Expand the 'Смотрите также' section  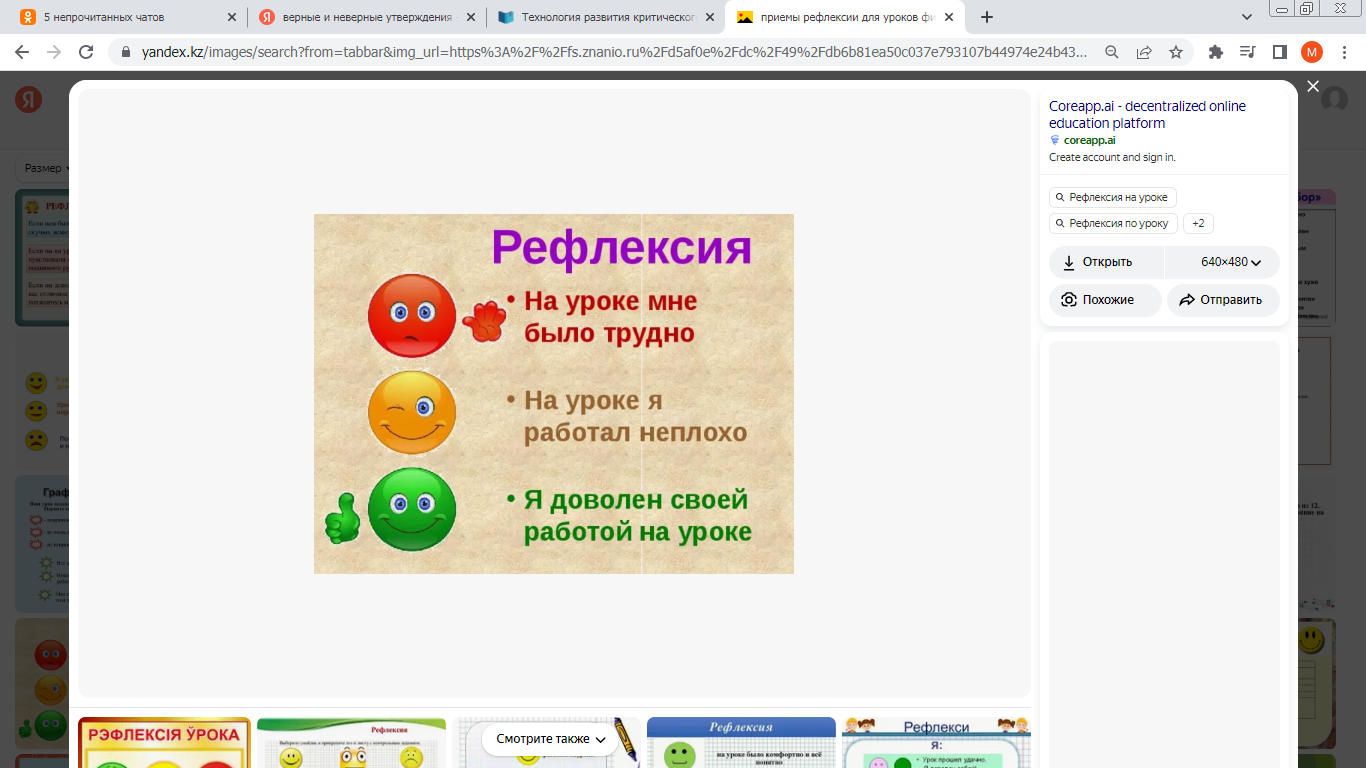pyautogui.click(x=551, y=739)
